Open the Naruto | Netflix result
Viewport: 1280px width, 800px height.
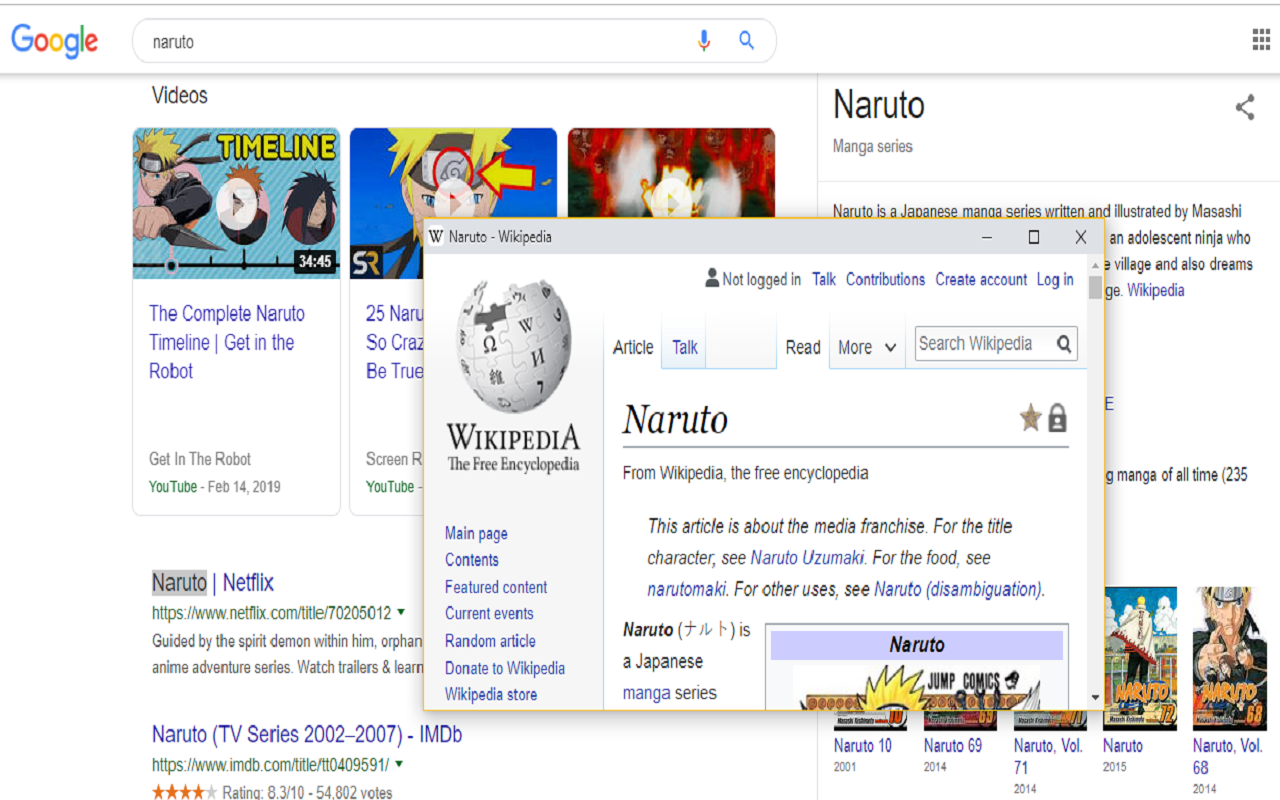[212, 582]
